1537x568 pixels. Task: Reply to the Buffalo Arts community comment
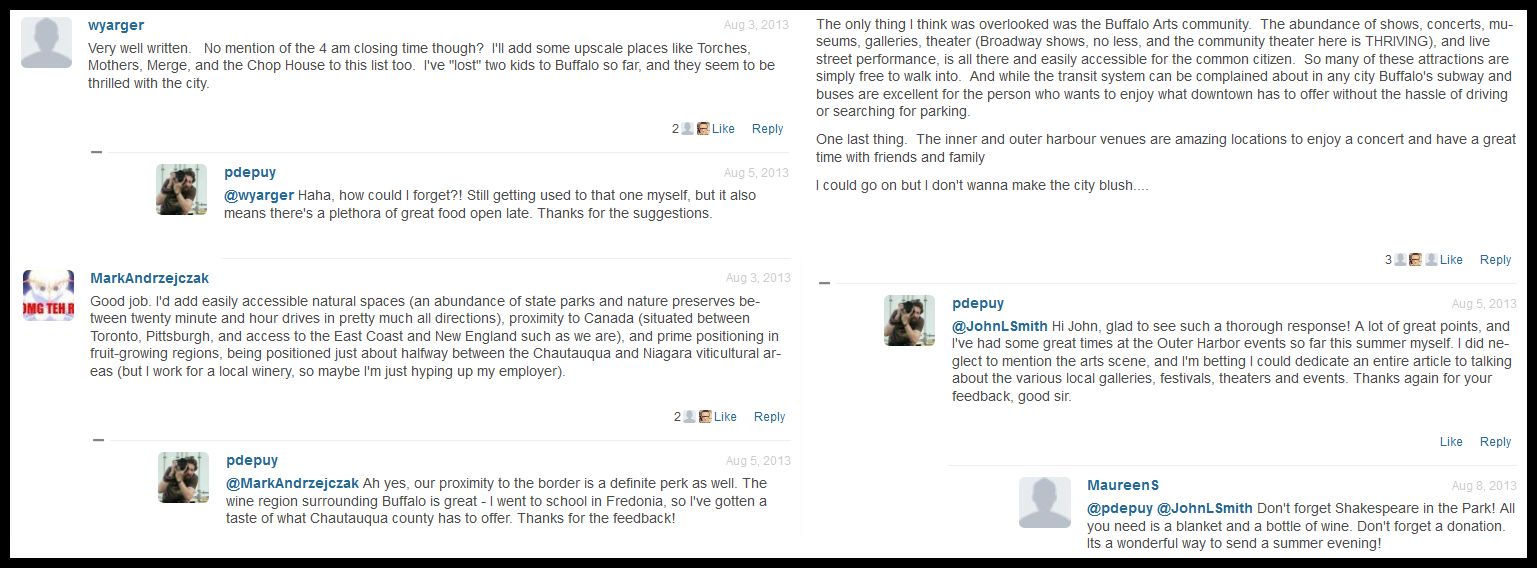(1495, 260)
